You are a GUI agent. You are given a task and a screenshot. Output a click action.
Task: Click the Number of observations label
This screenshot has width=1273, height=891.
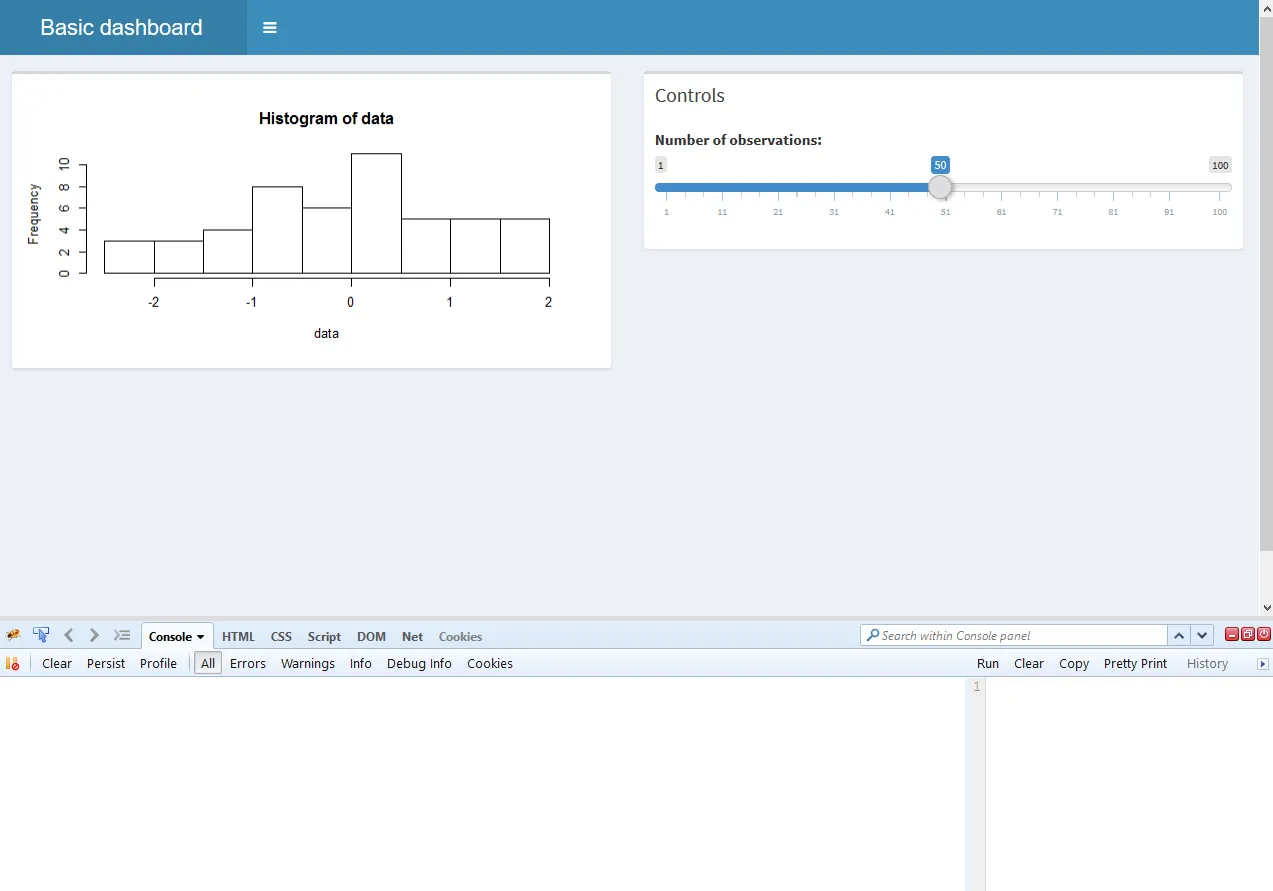coord(738,140)
